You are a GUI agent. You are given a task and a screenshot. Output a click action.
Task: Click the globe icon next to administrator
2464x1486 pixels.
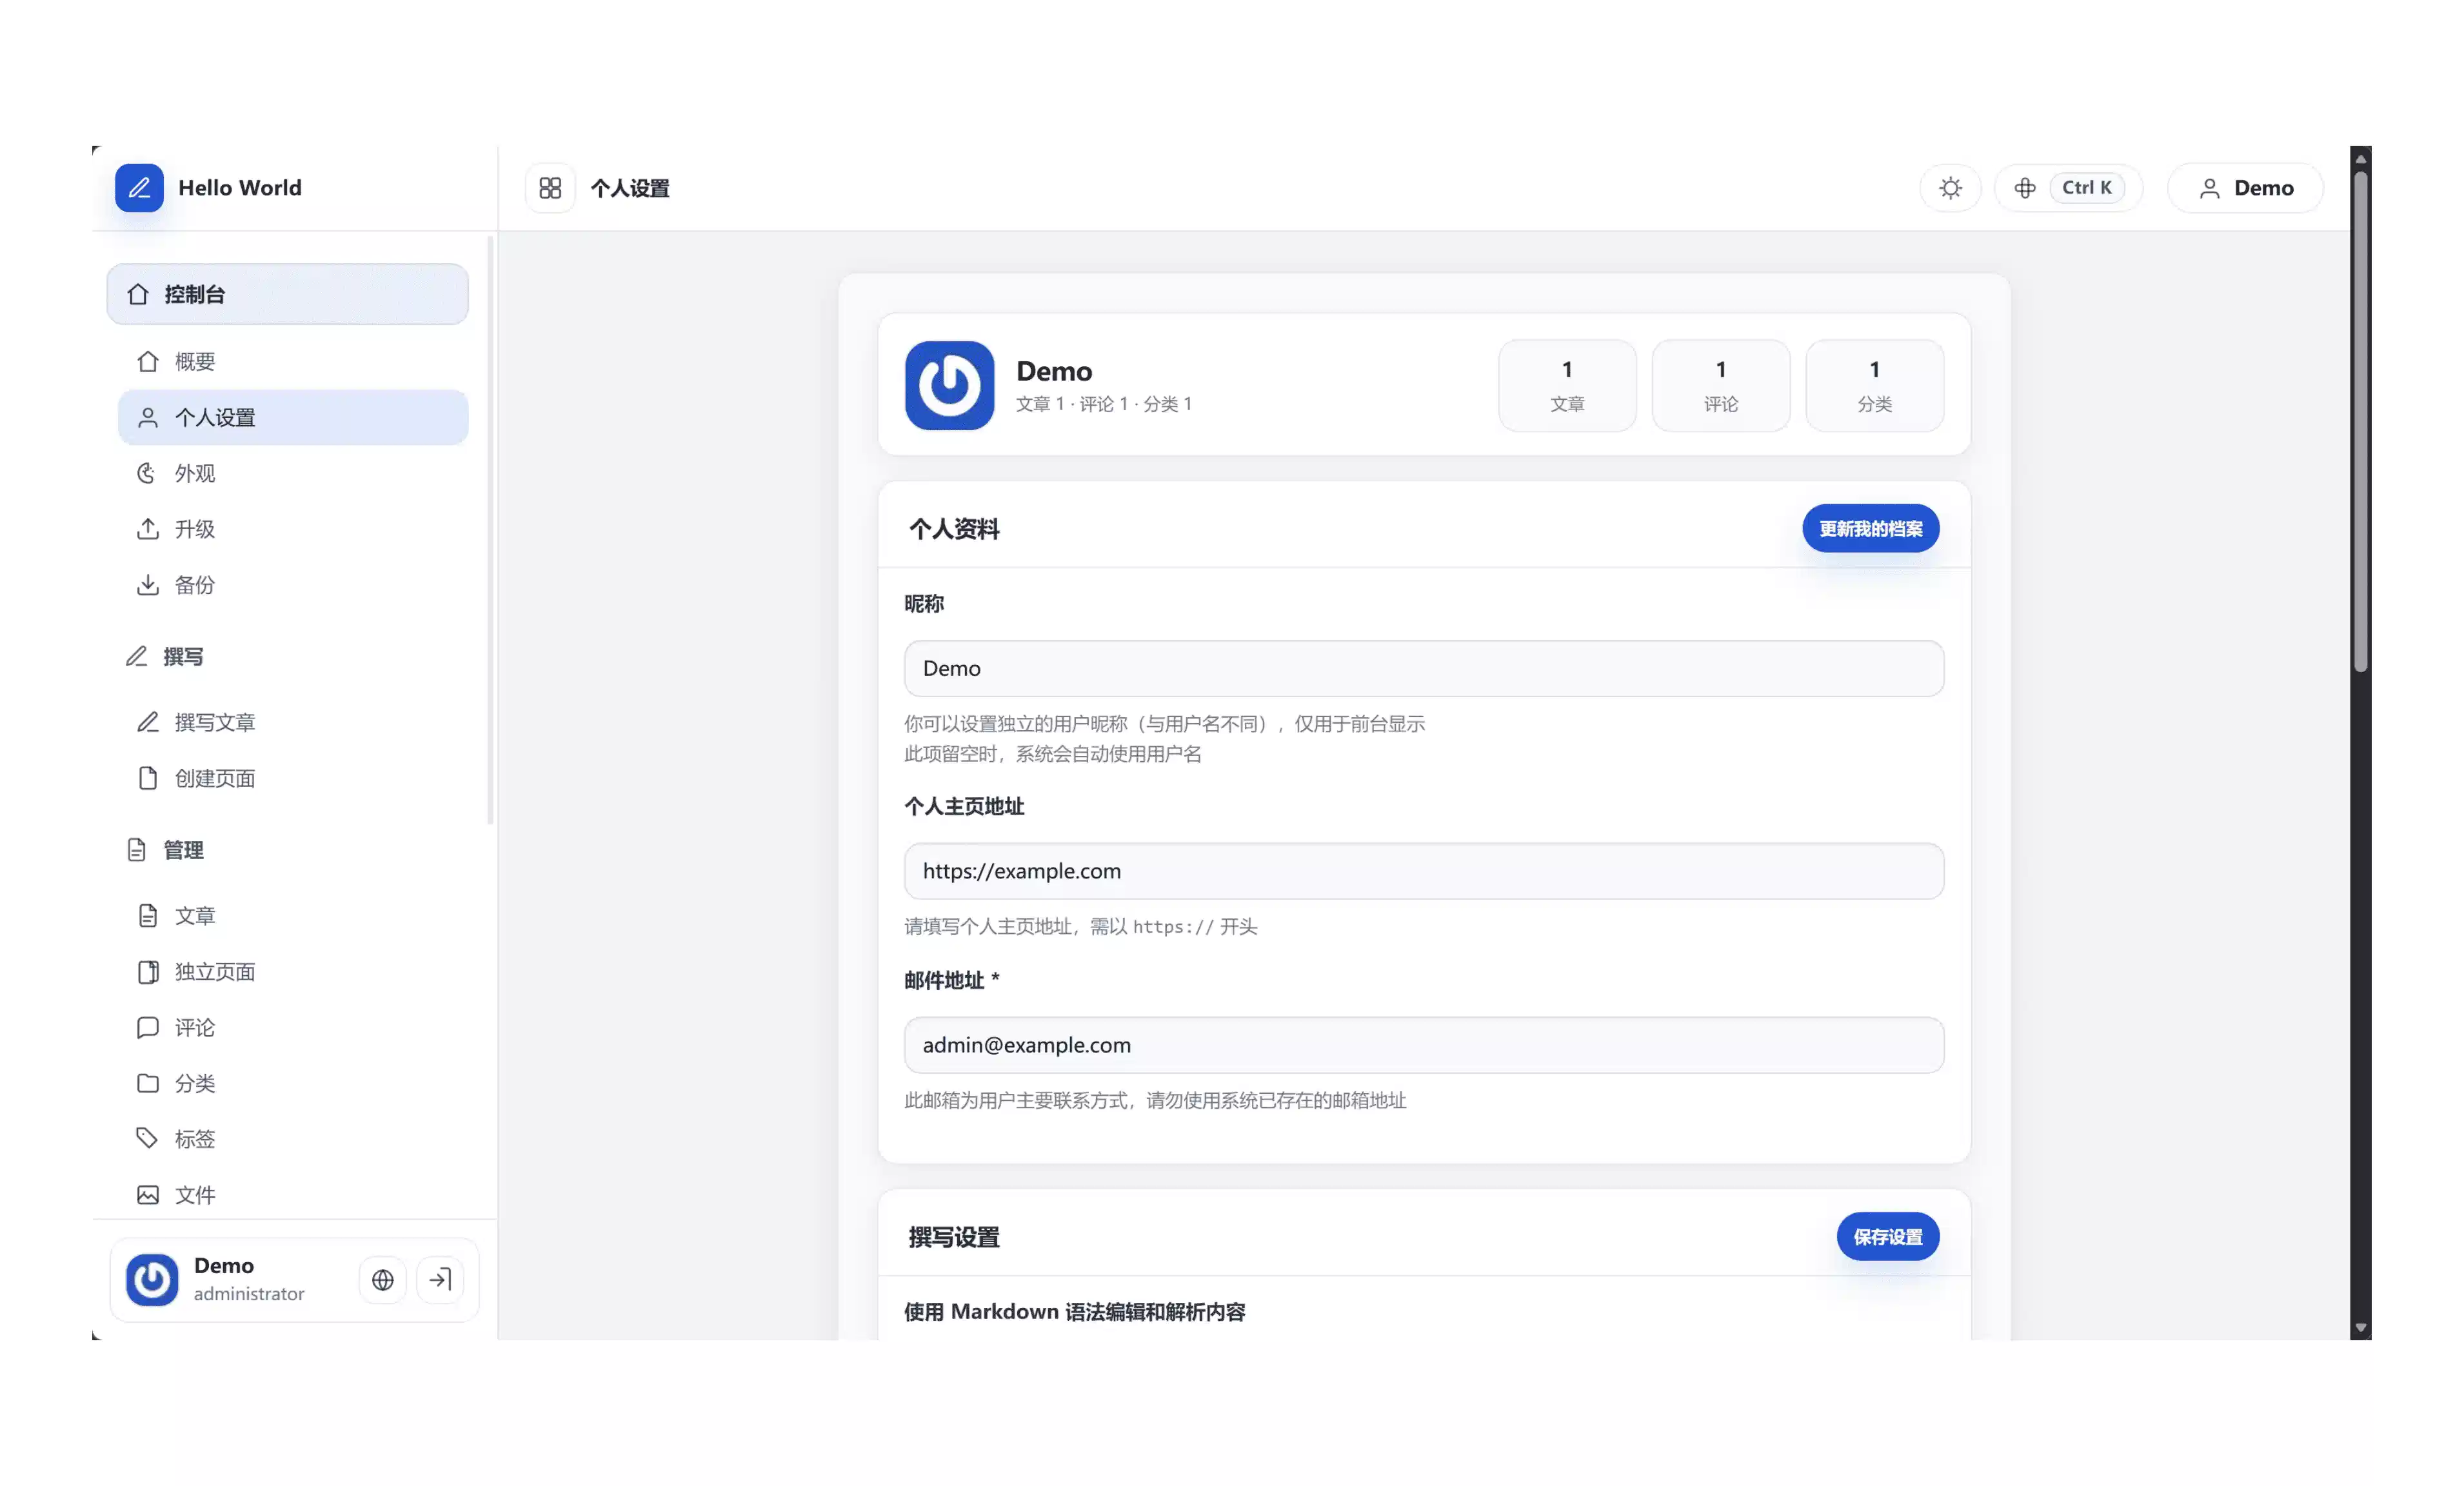point(383,1279)
